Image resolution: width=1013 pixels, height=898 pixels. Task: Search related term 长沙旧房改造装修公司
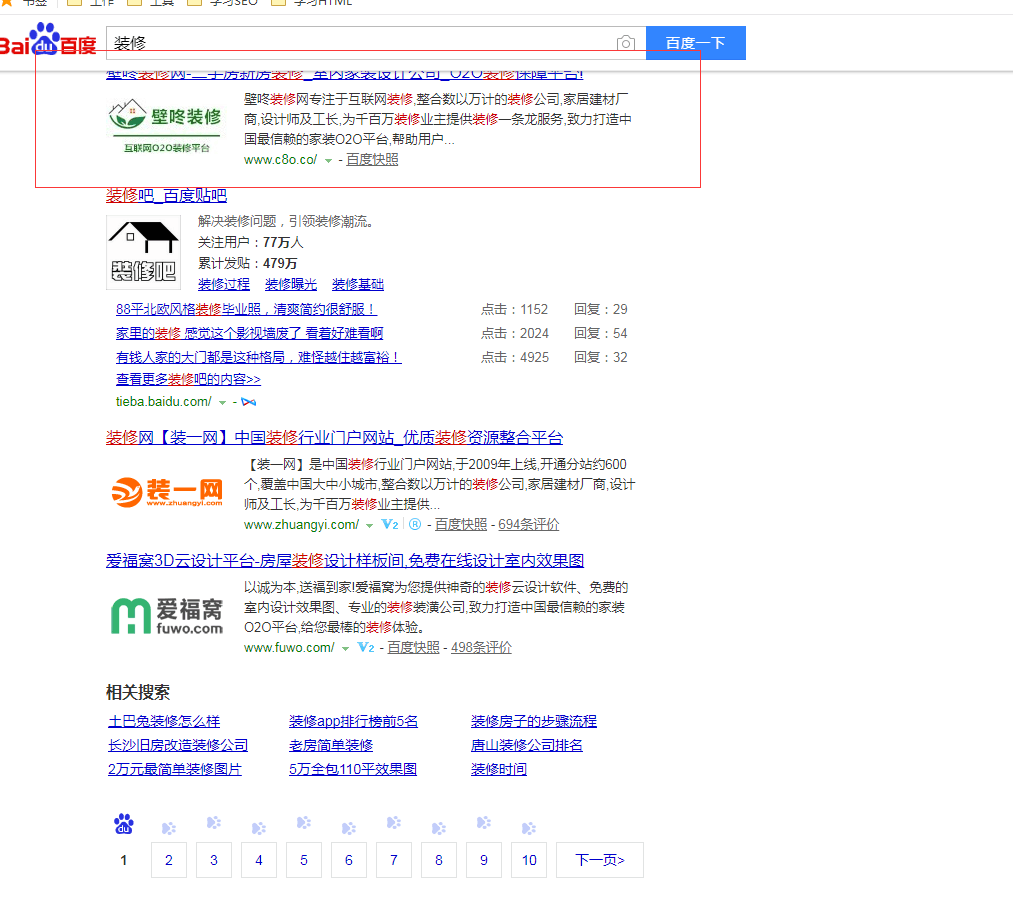click(178, 745)
